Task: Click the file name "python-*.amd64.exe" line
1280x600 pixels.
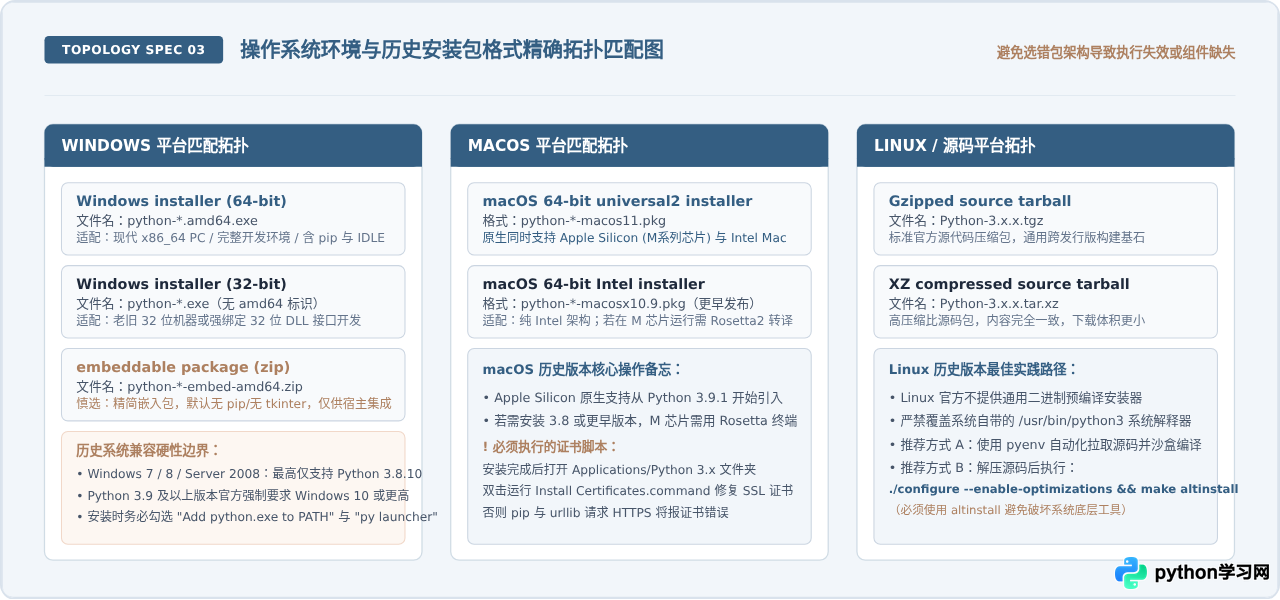Action: point(167,220)
